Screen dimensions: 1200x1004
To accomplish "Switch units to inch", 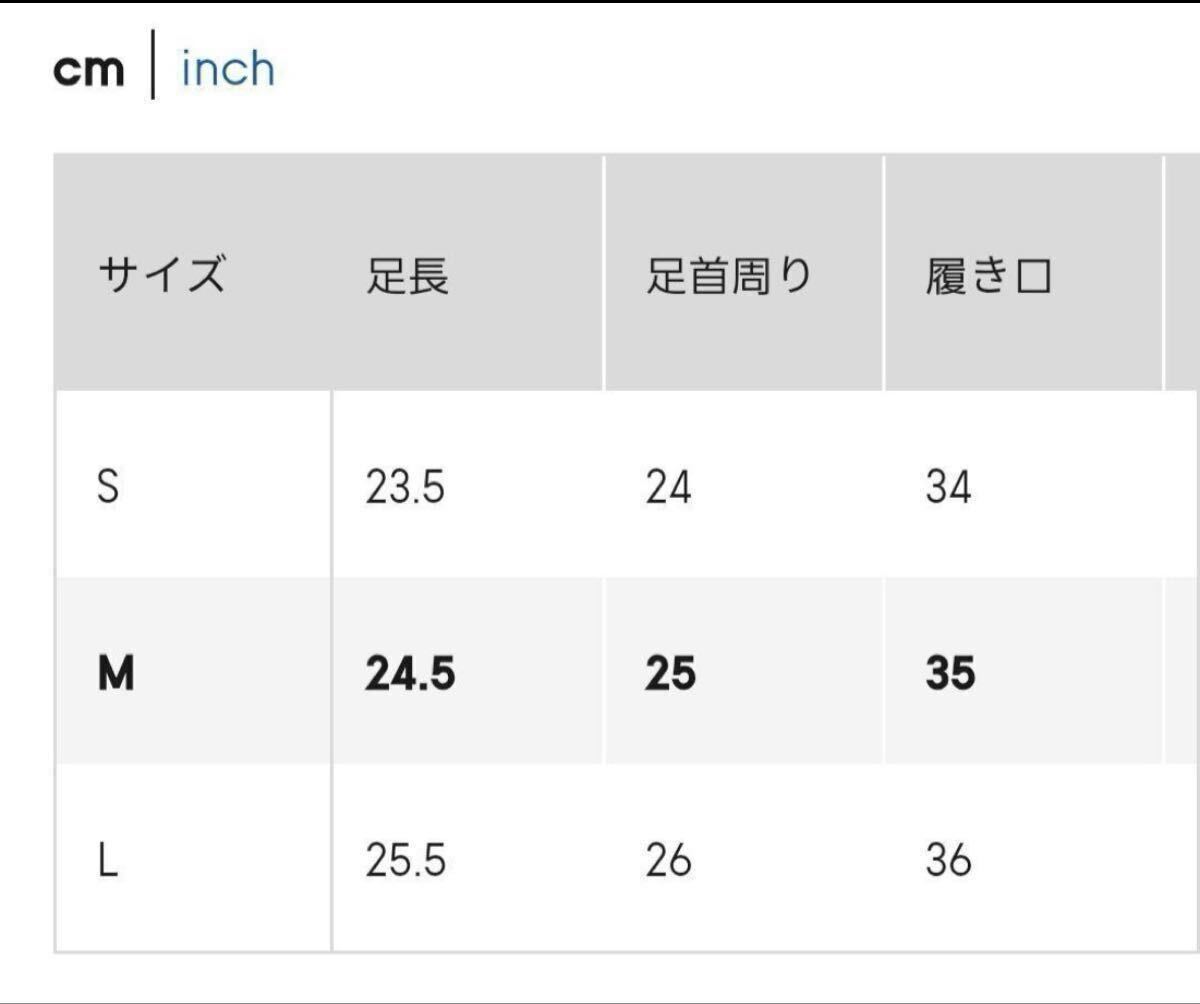I will 227,70.
